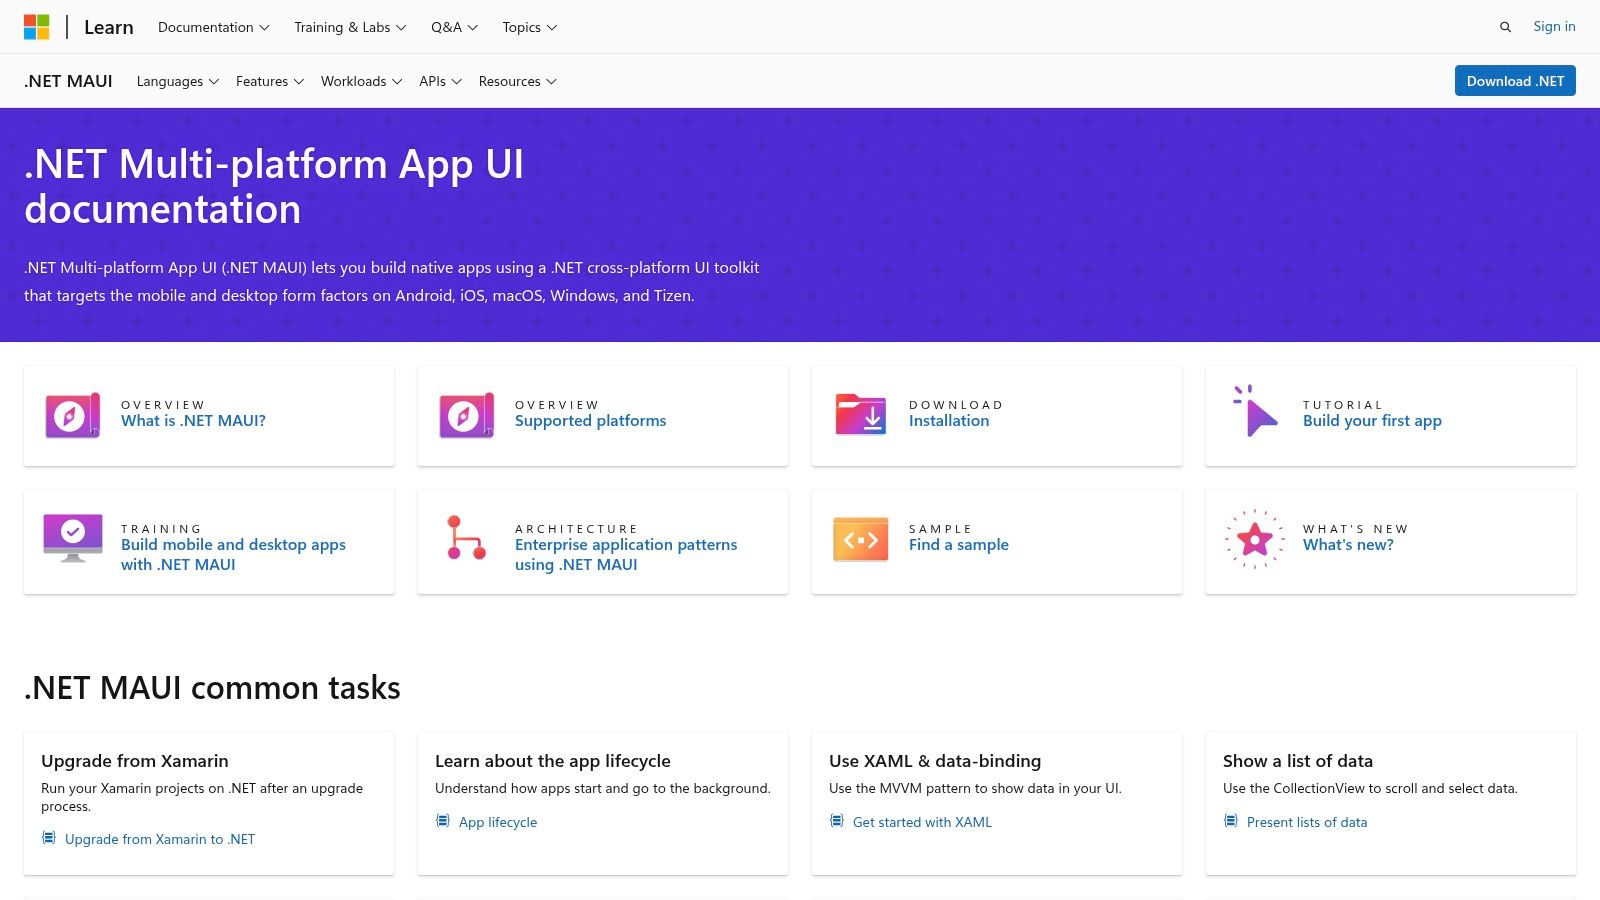Open Get started with XAML link
Image resolution: width=1600 pixels, height=900 pixels.
(922, 822)
